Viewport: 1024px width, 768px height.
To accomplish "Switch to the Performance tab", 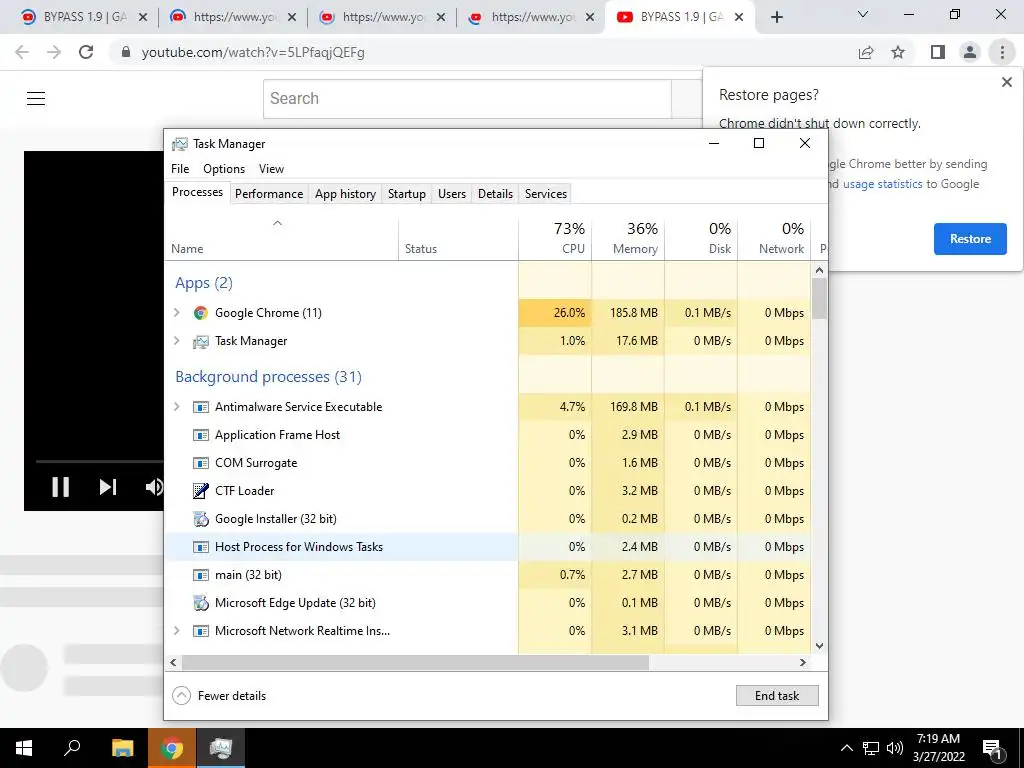I will pyautogui.click(x=269, y=194).
